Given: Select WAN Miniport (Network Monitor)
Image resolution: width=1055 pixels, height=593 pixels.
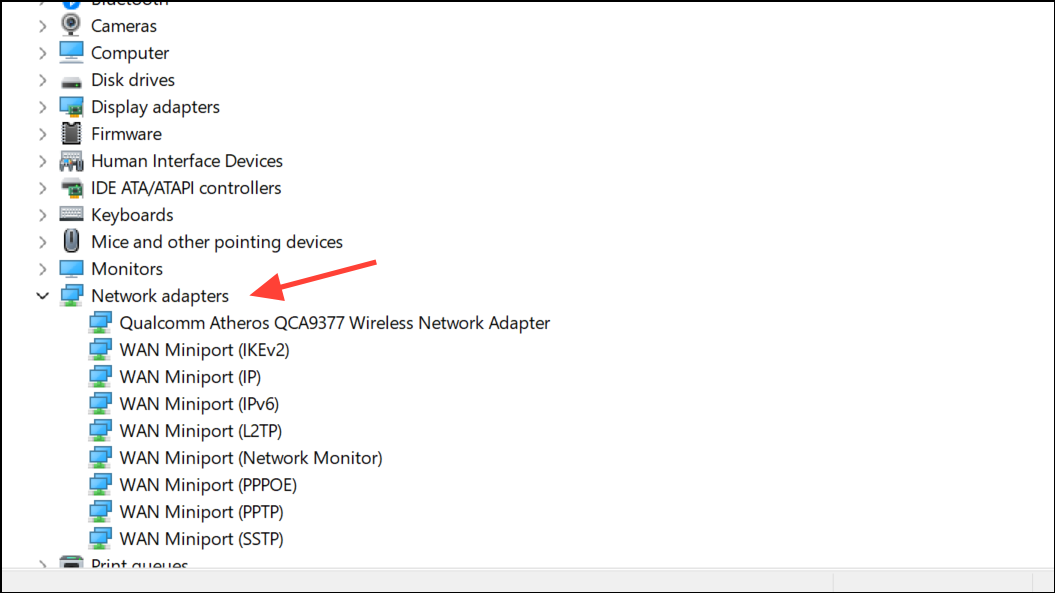Looking at the screenshot, I should point(251,457).
